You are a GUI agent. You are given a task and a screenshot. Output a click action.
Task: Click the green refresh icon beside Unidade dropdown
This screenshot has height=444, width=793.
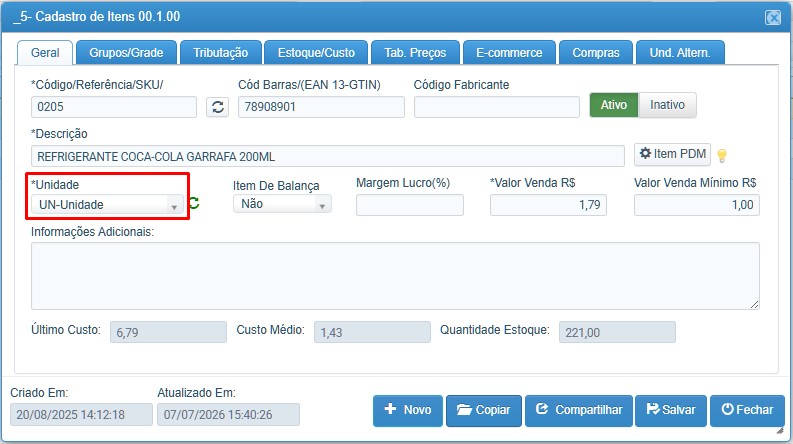[194, 203]
